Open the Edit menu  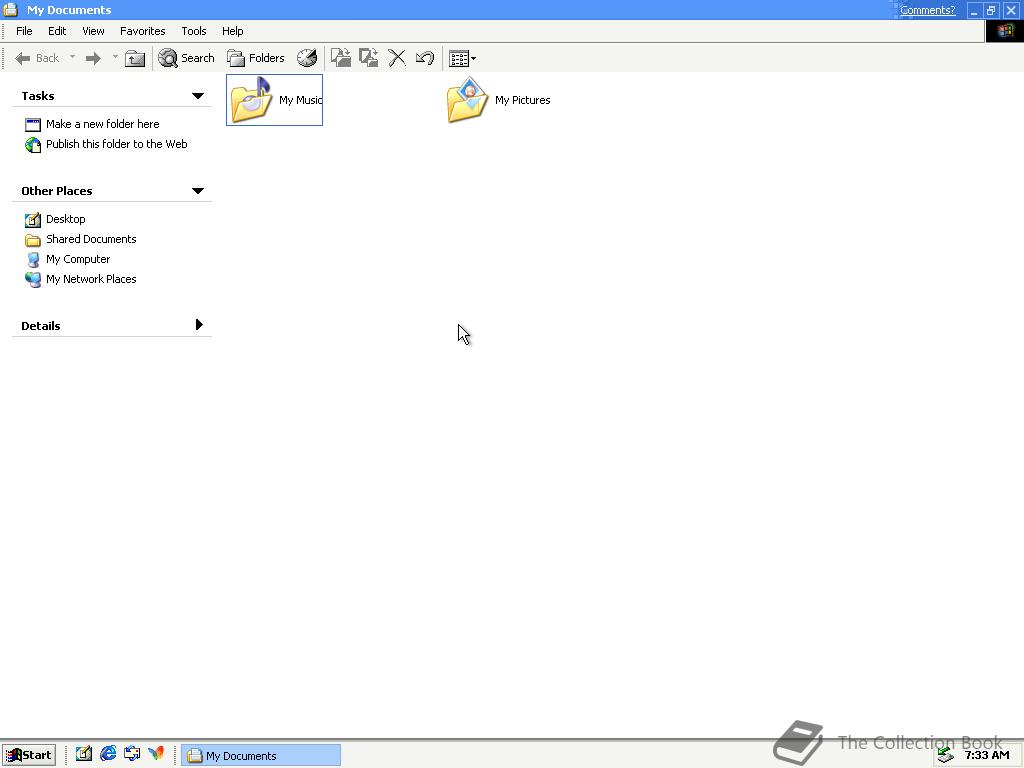pyautogui.click(x=57, y=31)
